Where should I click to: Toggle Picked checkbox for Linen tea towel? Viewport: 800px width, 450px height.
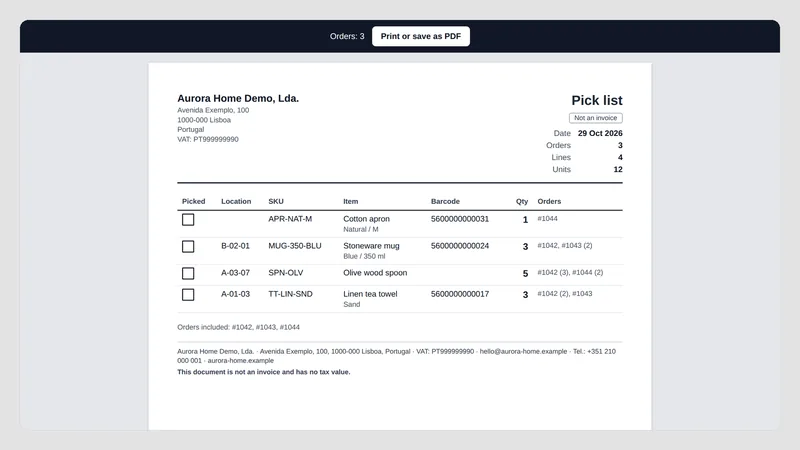click(x=188, y=294)
